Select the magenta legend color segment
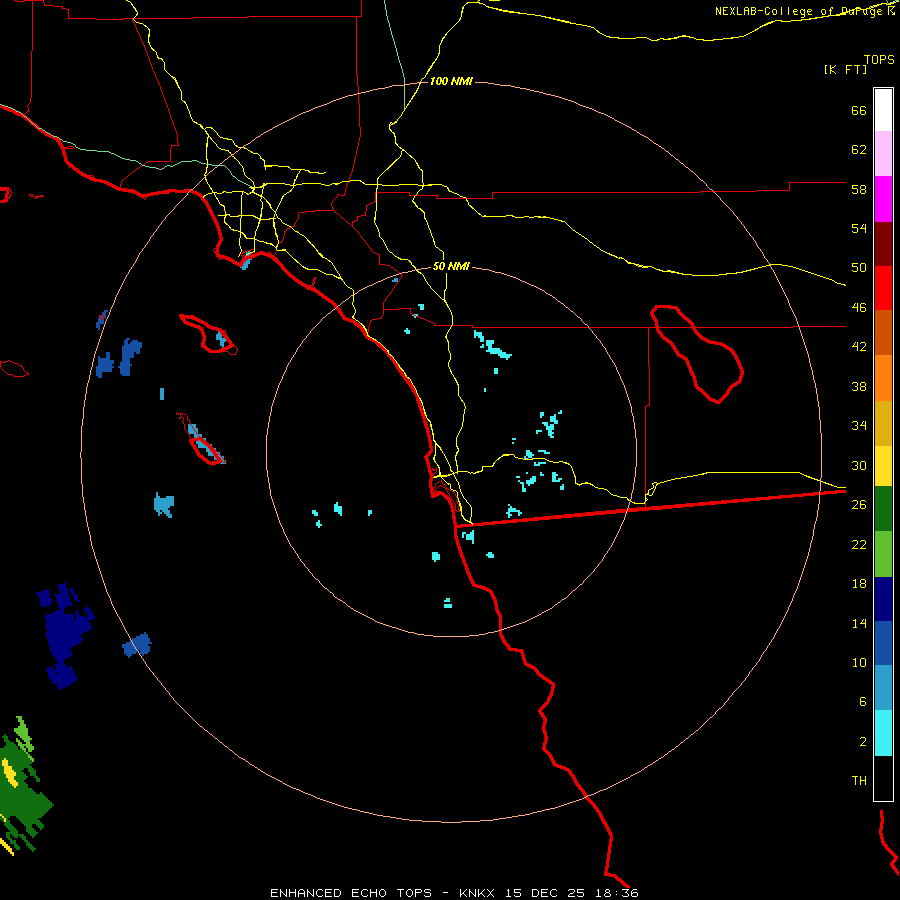The width and height of the screenshot is (900, 900). 883,199
